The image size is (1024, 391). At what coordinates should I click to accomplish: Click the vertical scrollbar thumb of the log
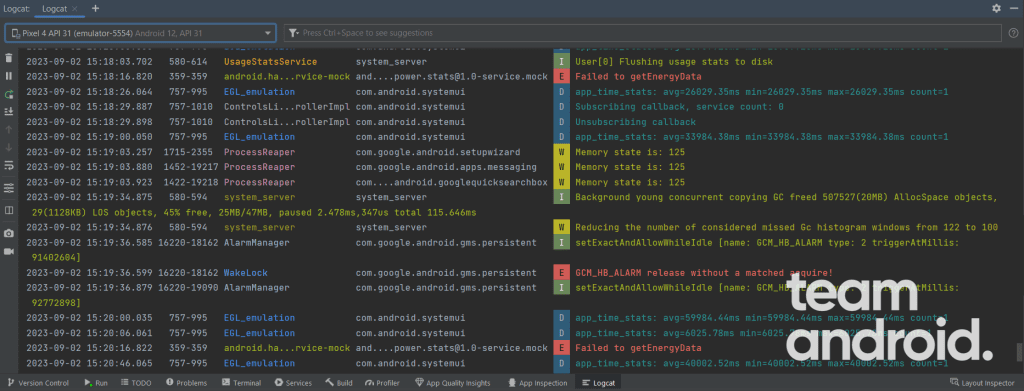[x=1019, y=352]
